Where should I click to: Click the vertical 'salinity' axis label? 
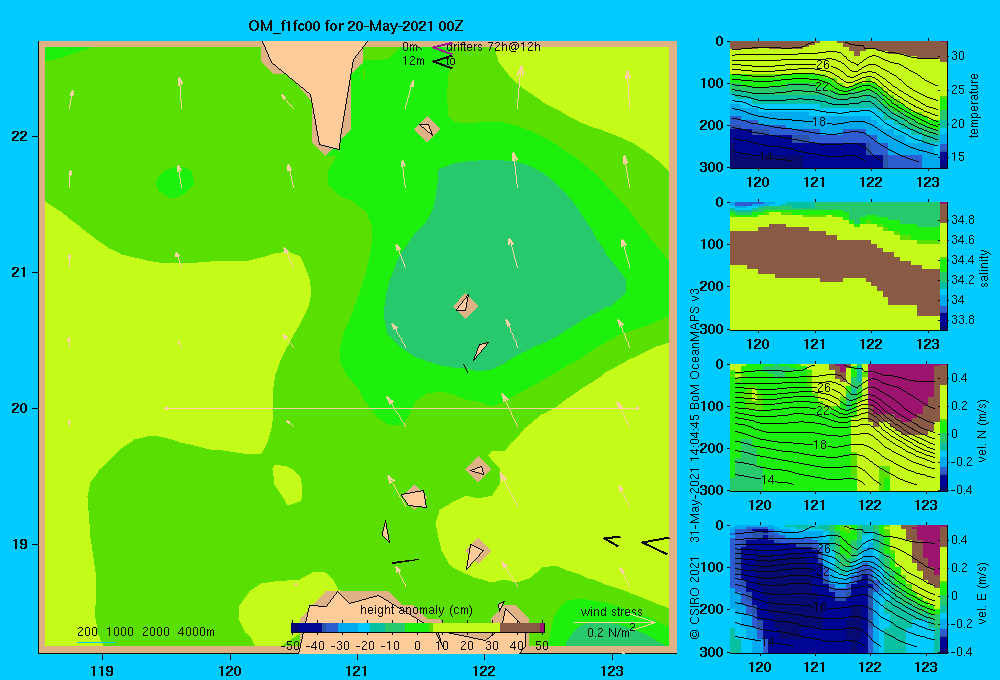tap(984, 268)
